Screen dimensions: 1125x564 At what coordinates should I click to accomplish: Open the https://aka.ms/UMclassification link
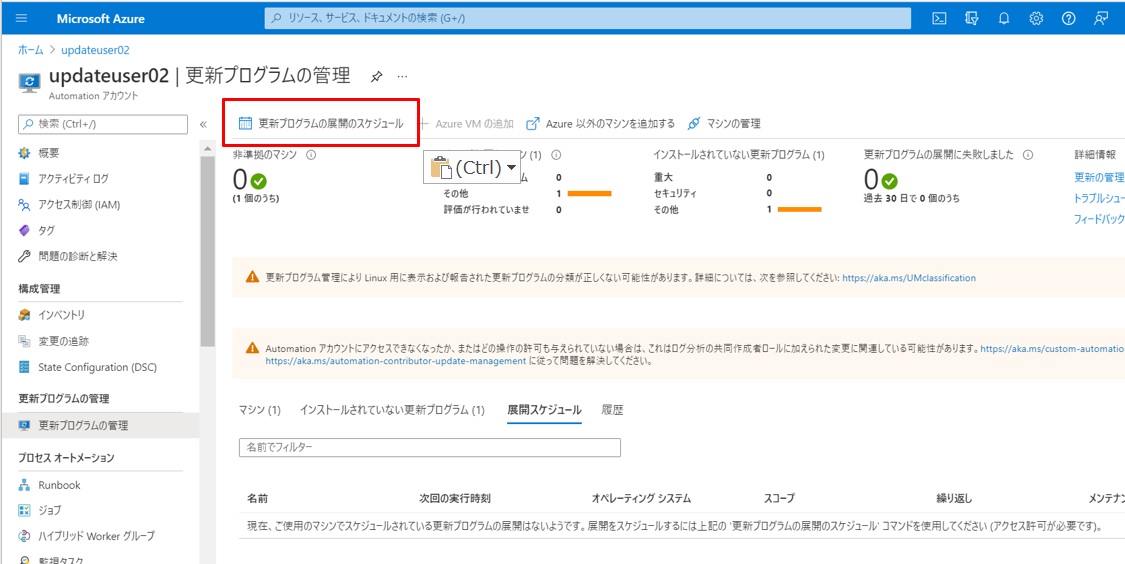(909, 277)
